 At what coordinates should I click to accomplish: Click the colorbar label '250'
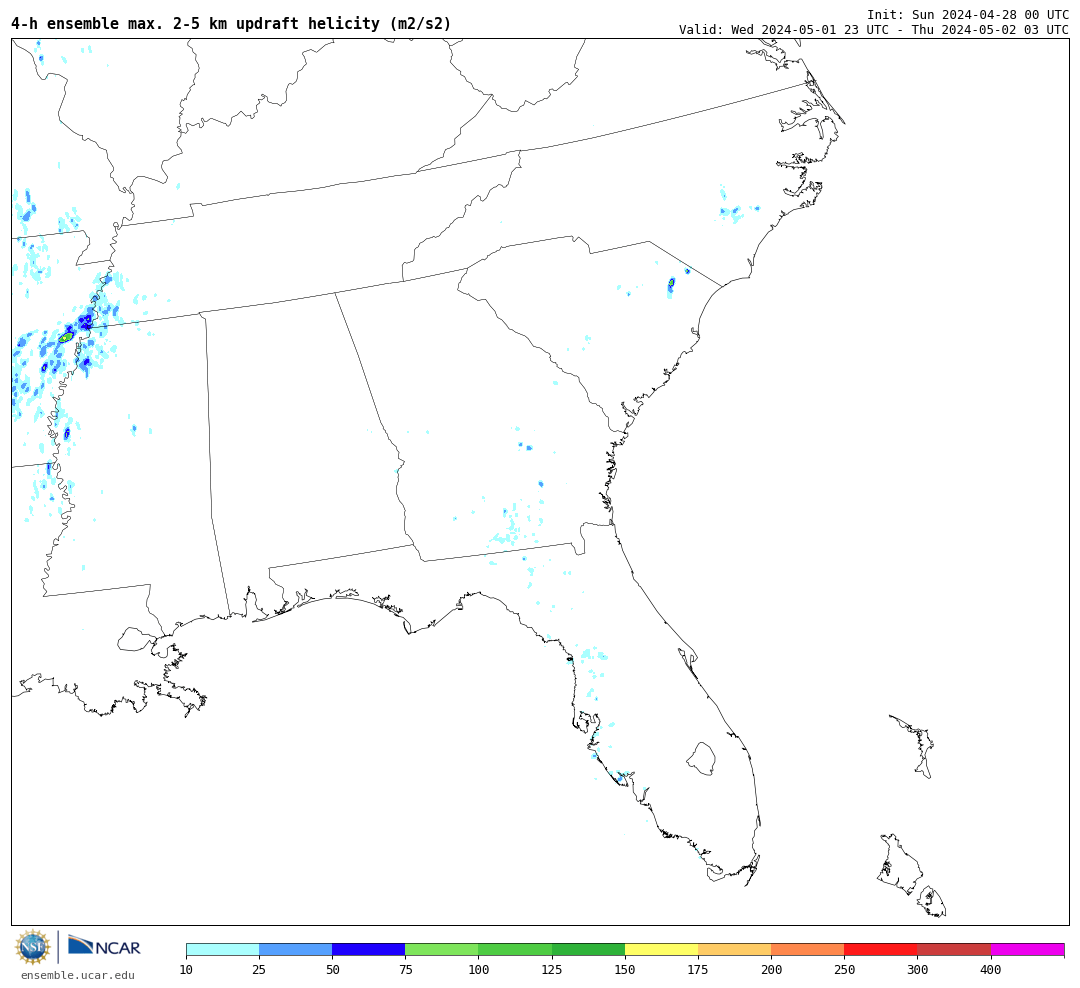click(x=844, y=970)
